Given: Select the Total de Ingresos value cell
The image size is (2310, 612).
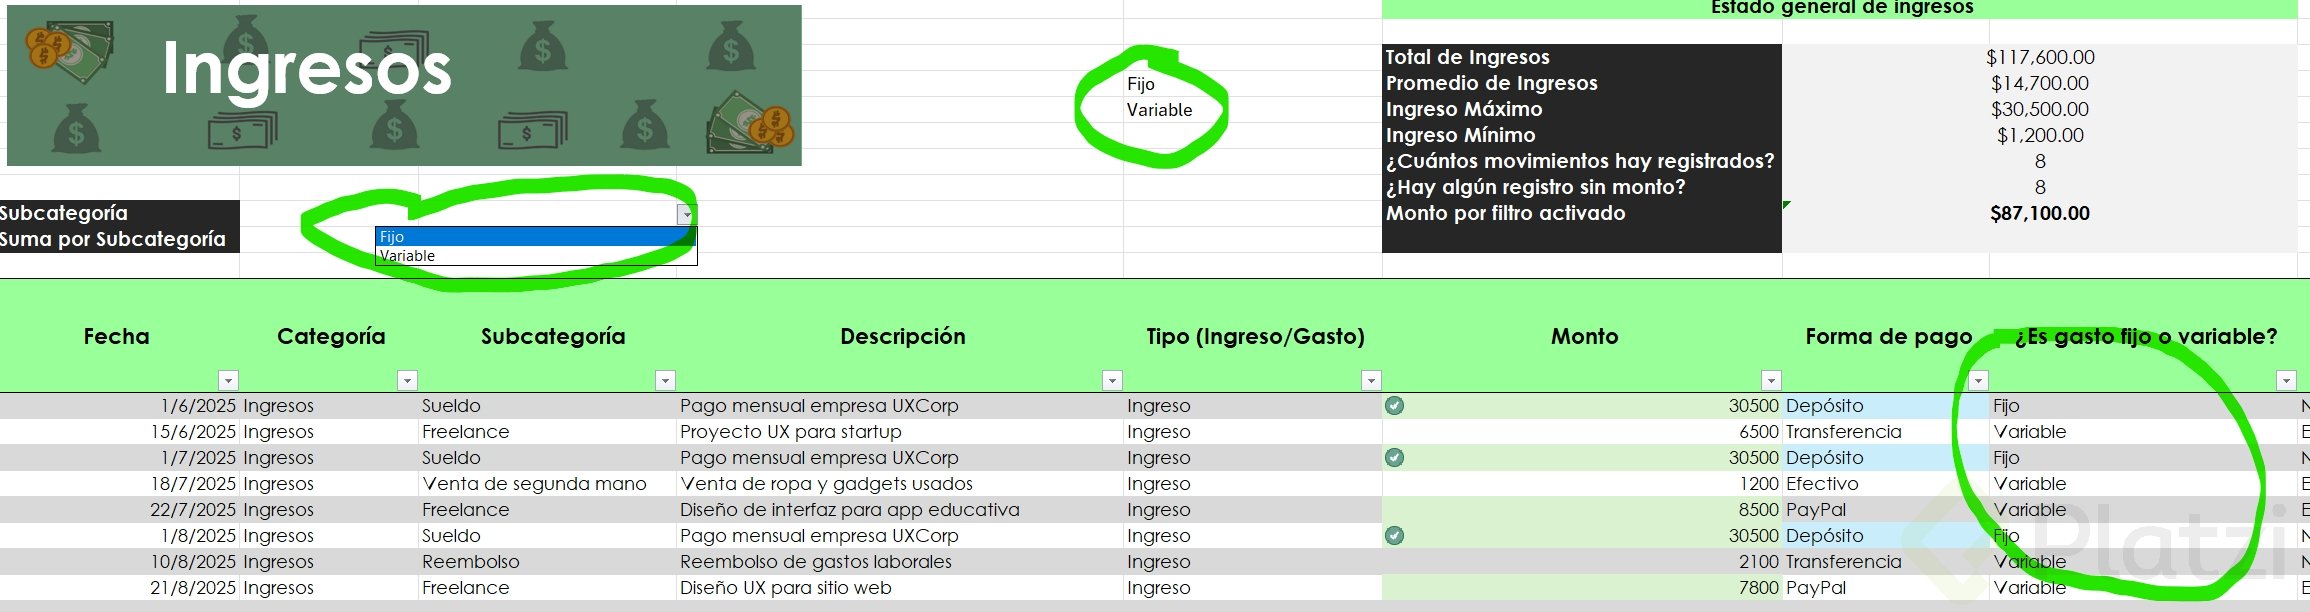Looking at the screenshot, I should pos(2039,58).
